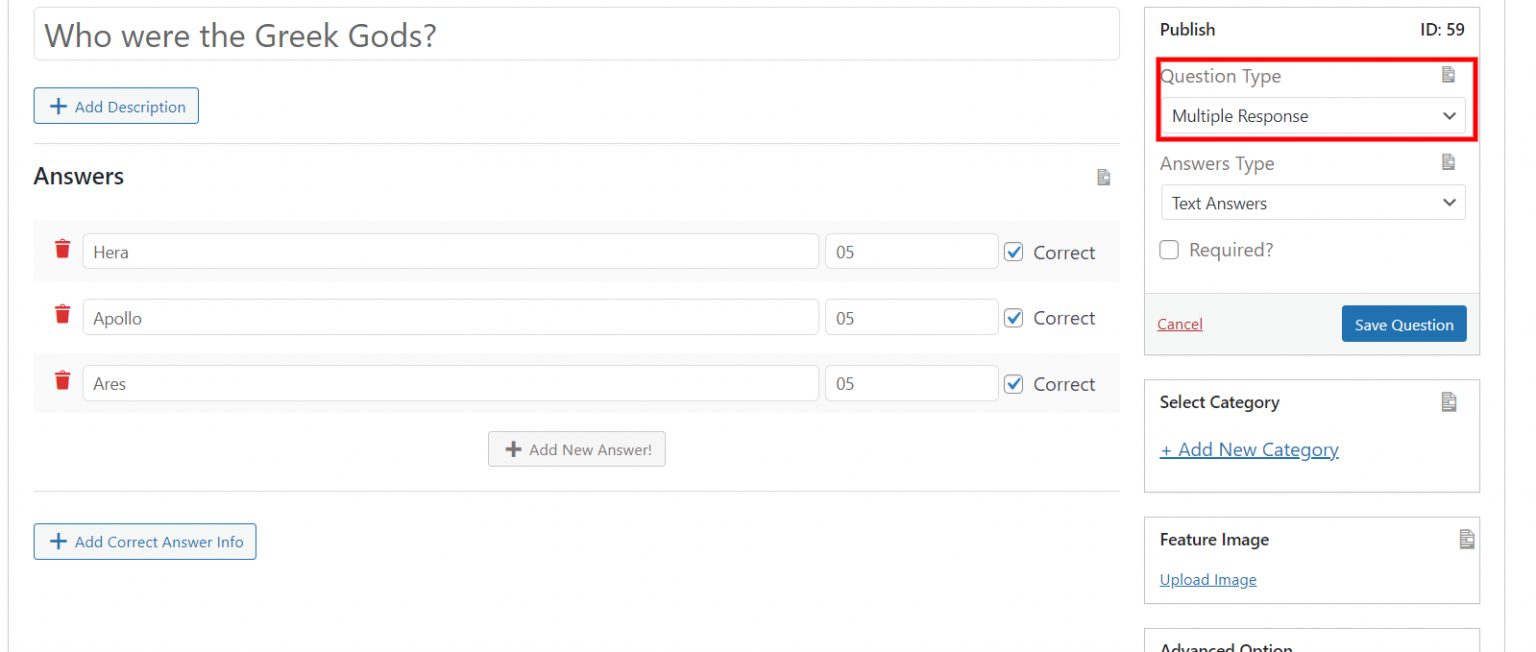Click the Cancel link
The image size is (1536, 652).
pyautogui.click(x=1179, y=324)
